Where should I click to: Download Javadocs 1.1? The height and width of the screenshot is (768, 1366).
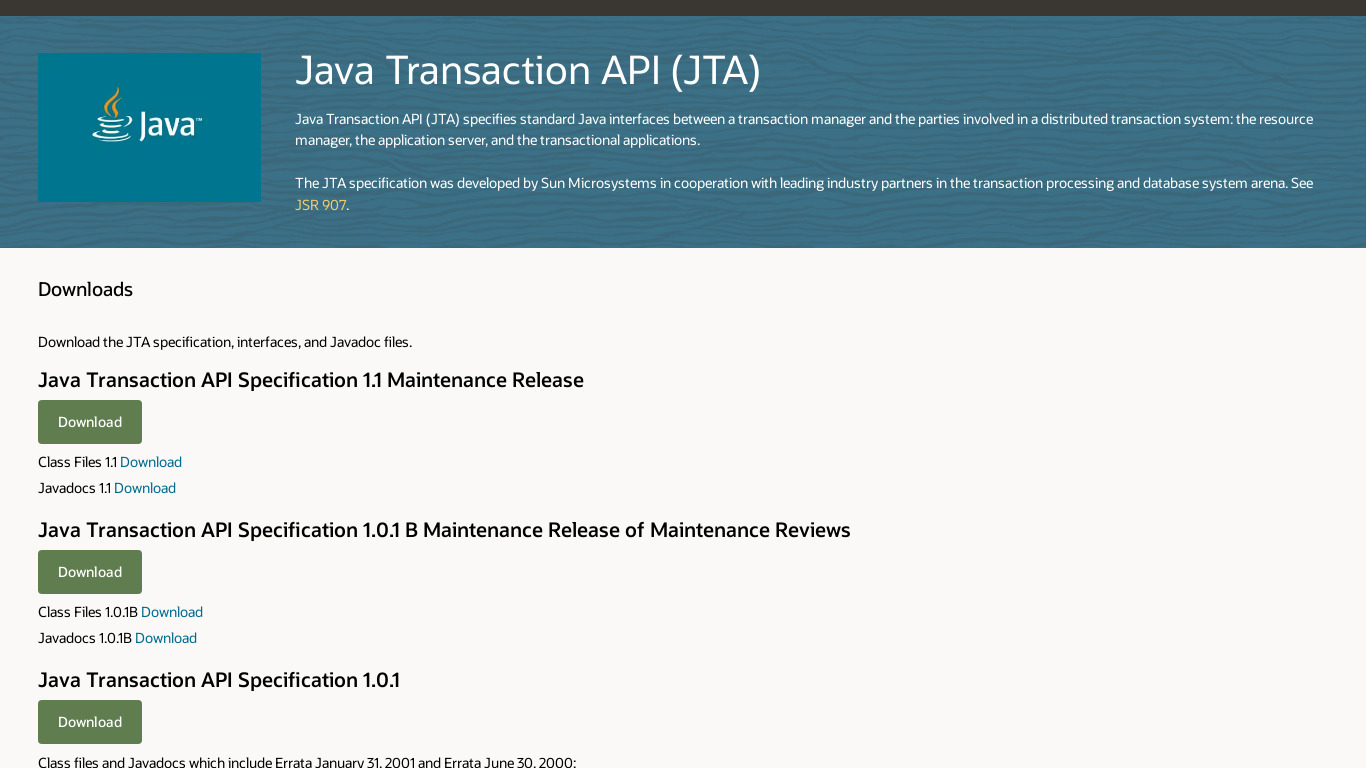coord(145,488)
